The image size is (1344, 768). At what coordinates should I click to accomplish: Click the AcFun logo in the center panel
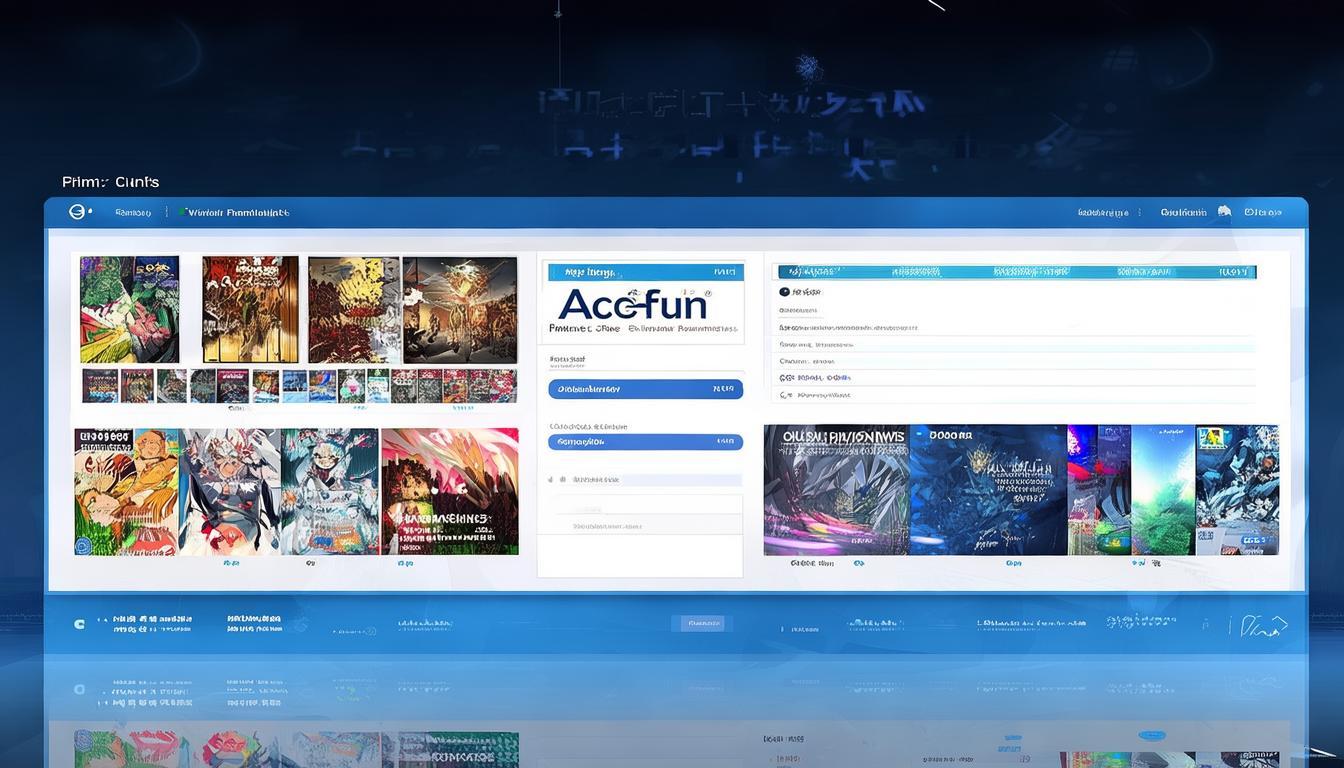634,304
